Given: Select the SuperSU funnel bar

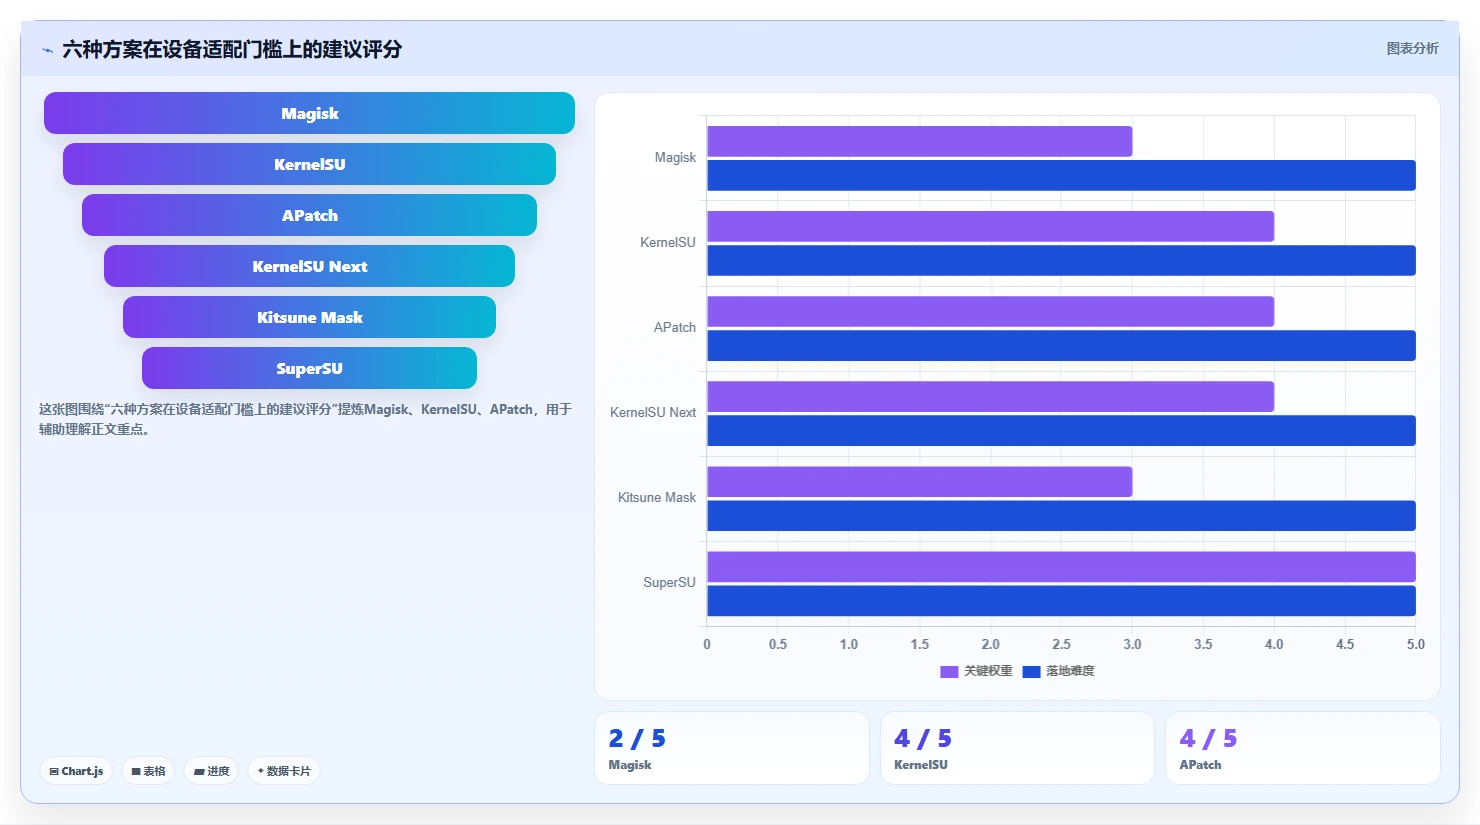Looking at the screenshot, I should pos(309,368).
